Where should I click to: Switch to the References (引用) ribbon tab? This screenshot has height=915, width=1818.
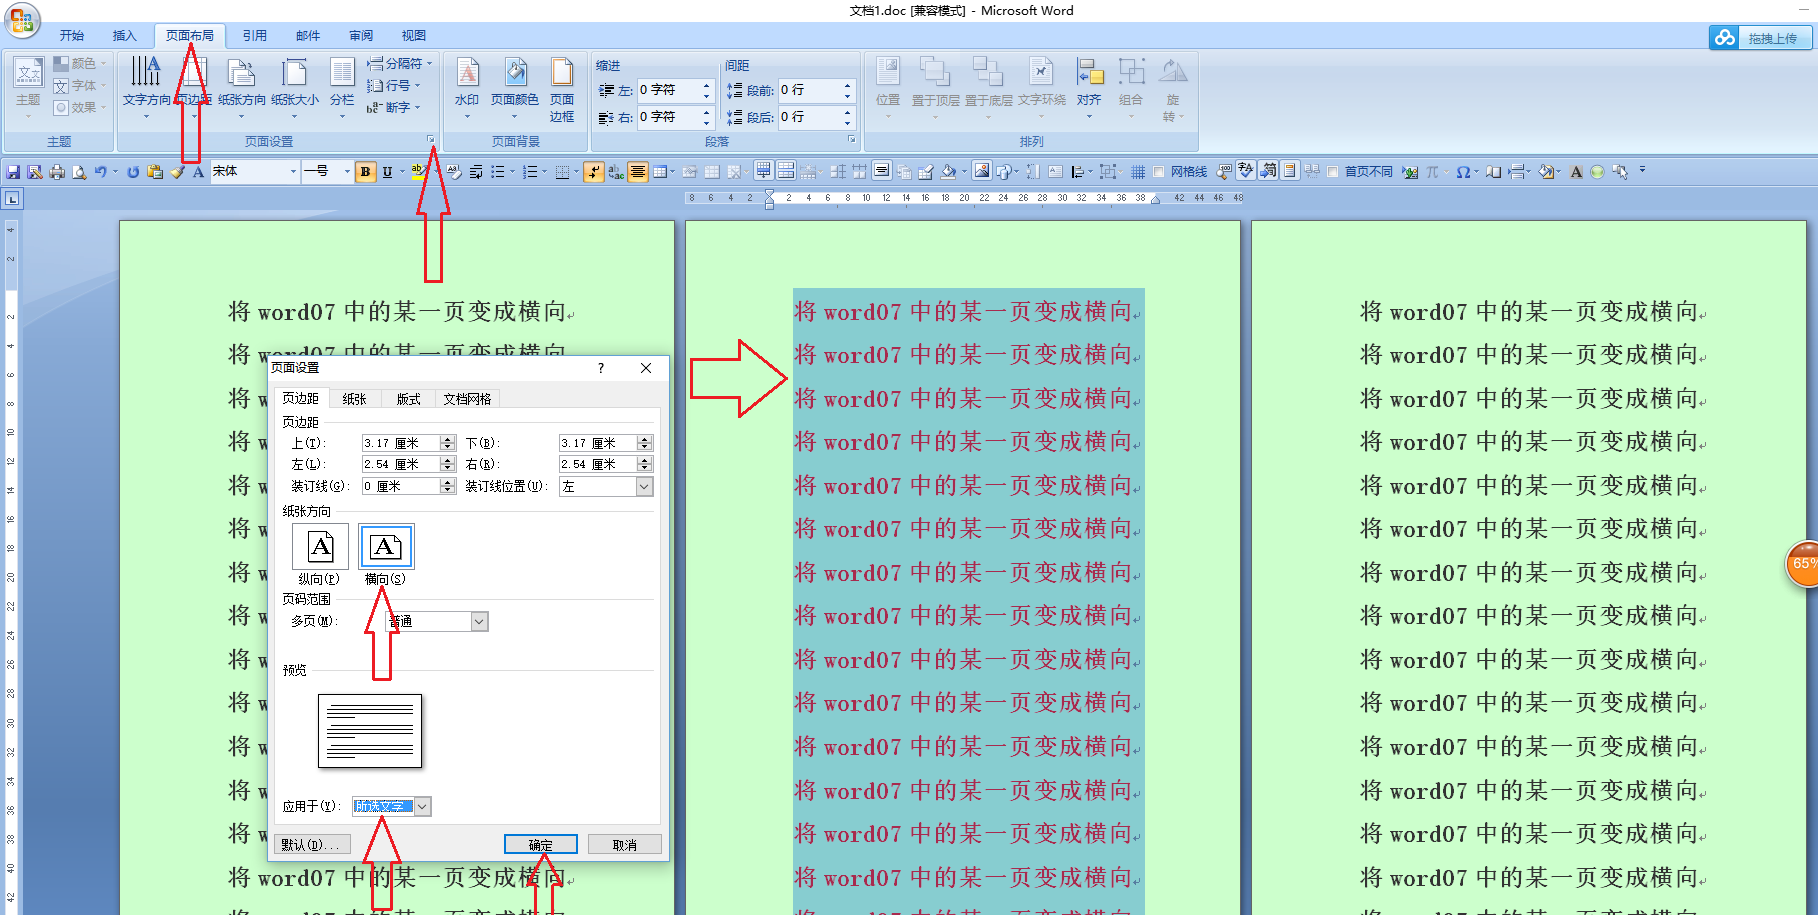pyautogui.click(x=255, y=36)
